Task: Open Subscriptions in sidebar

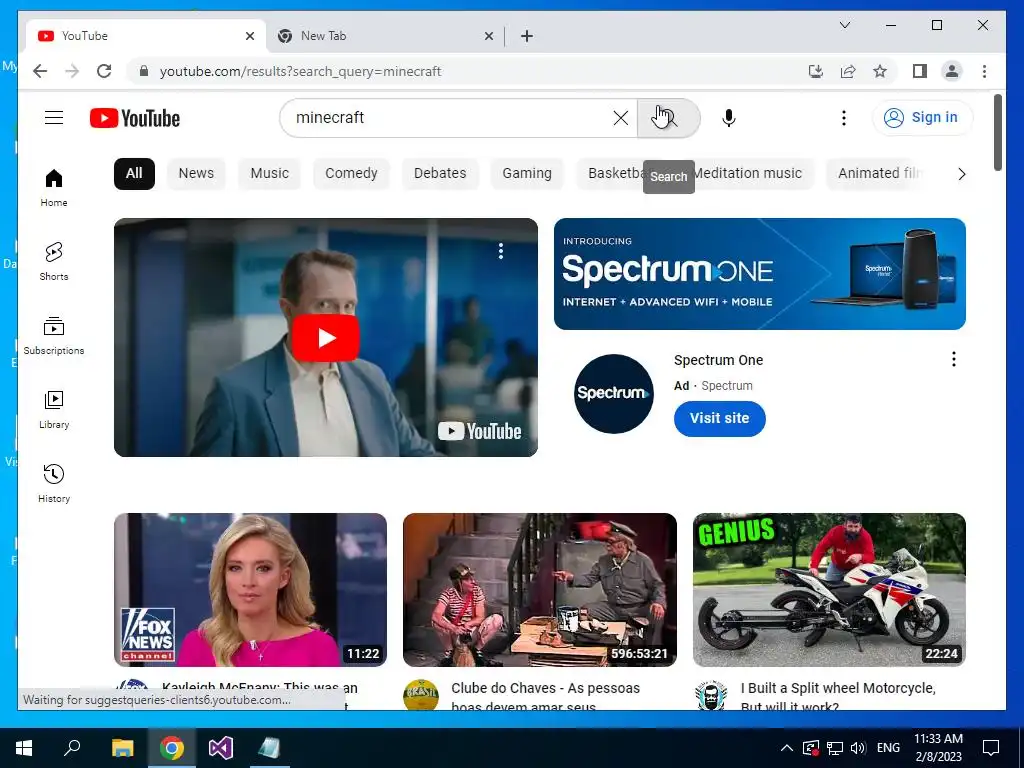Action: (x=54, y=336)
